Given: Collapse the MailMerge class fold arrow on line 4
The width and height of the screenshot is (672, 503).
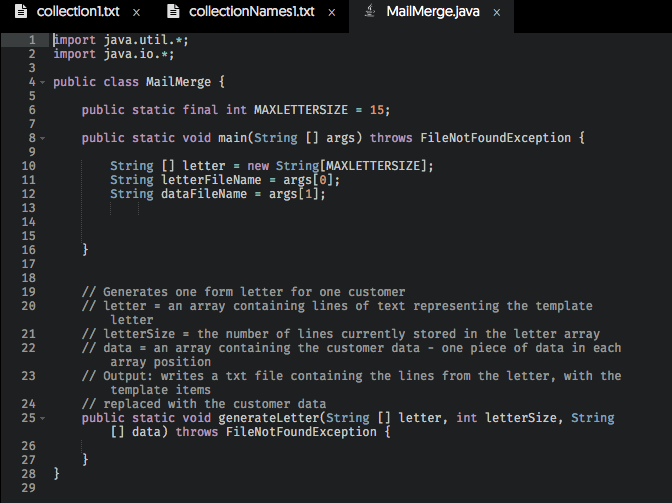Looking at the screenshot, I should 42,82.
